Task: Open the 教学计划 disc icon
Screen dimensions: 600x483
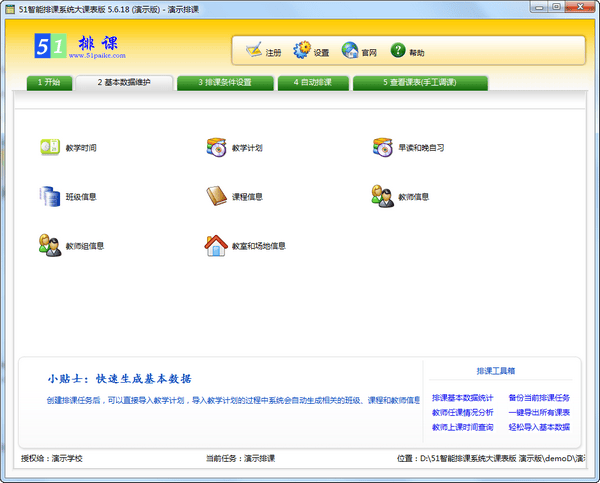Action: (x=217, y=148)
